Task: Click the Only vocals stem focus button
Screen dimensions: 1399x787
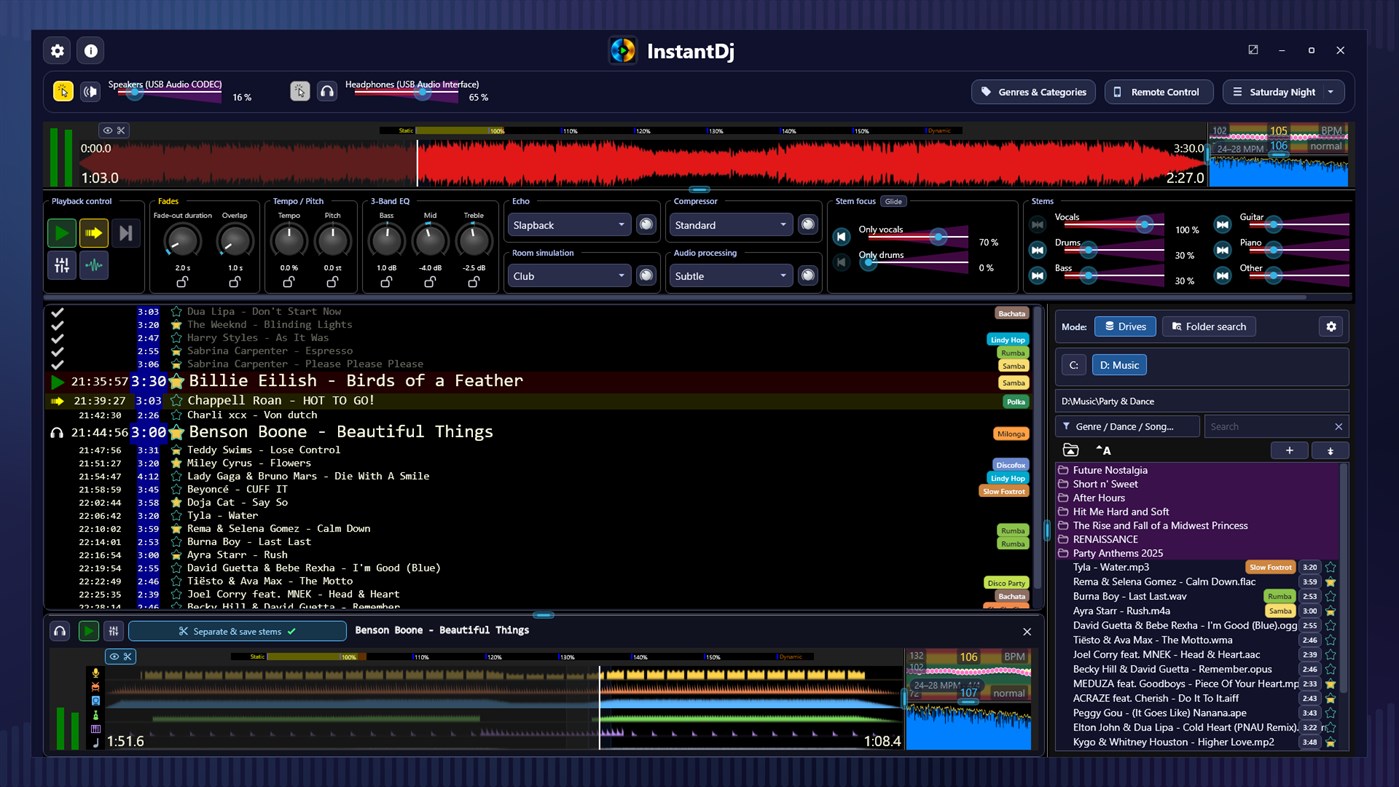Action: pos(842,237)
